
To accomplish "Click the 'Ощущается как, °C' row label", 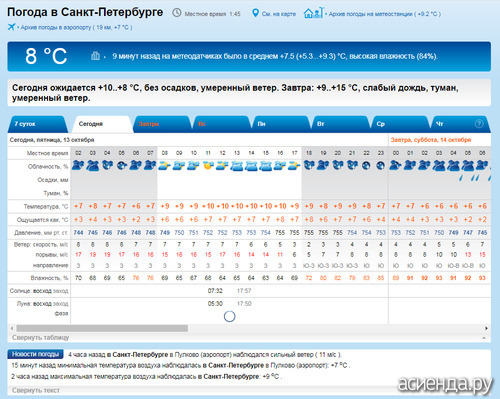I will point(43,220).
